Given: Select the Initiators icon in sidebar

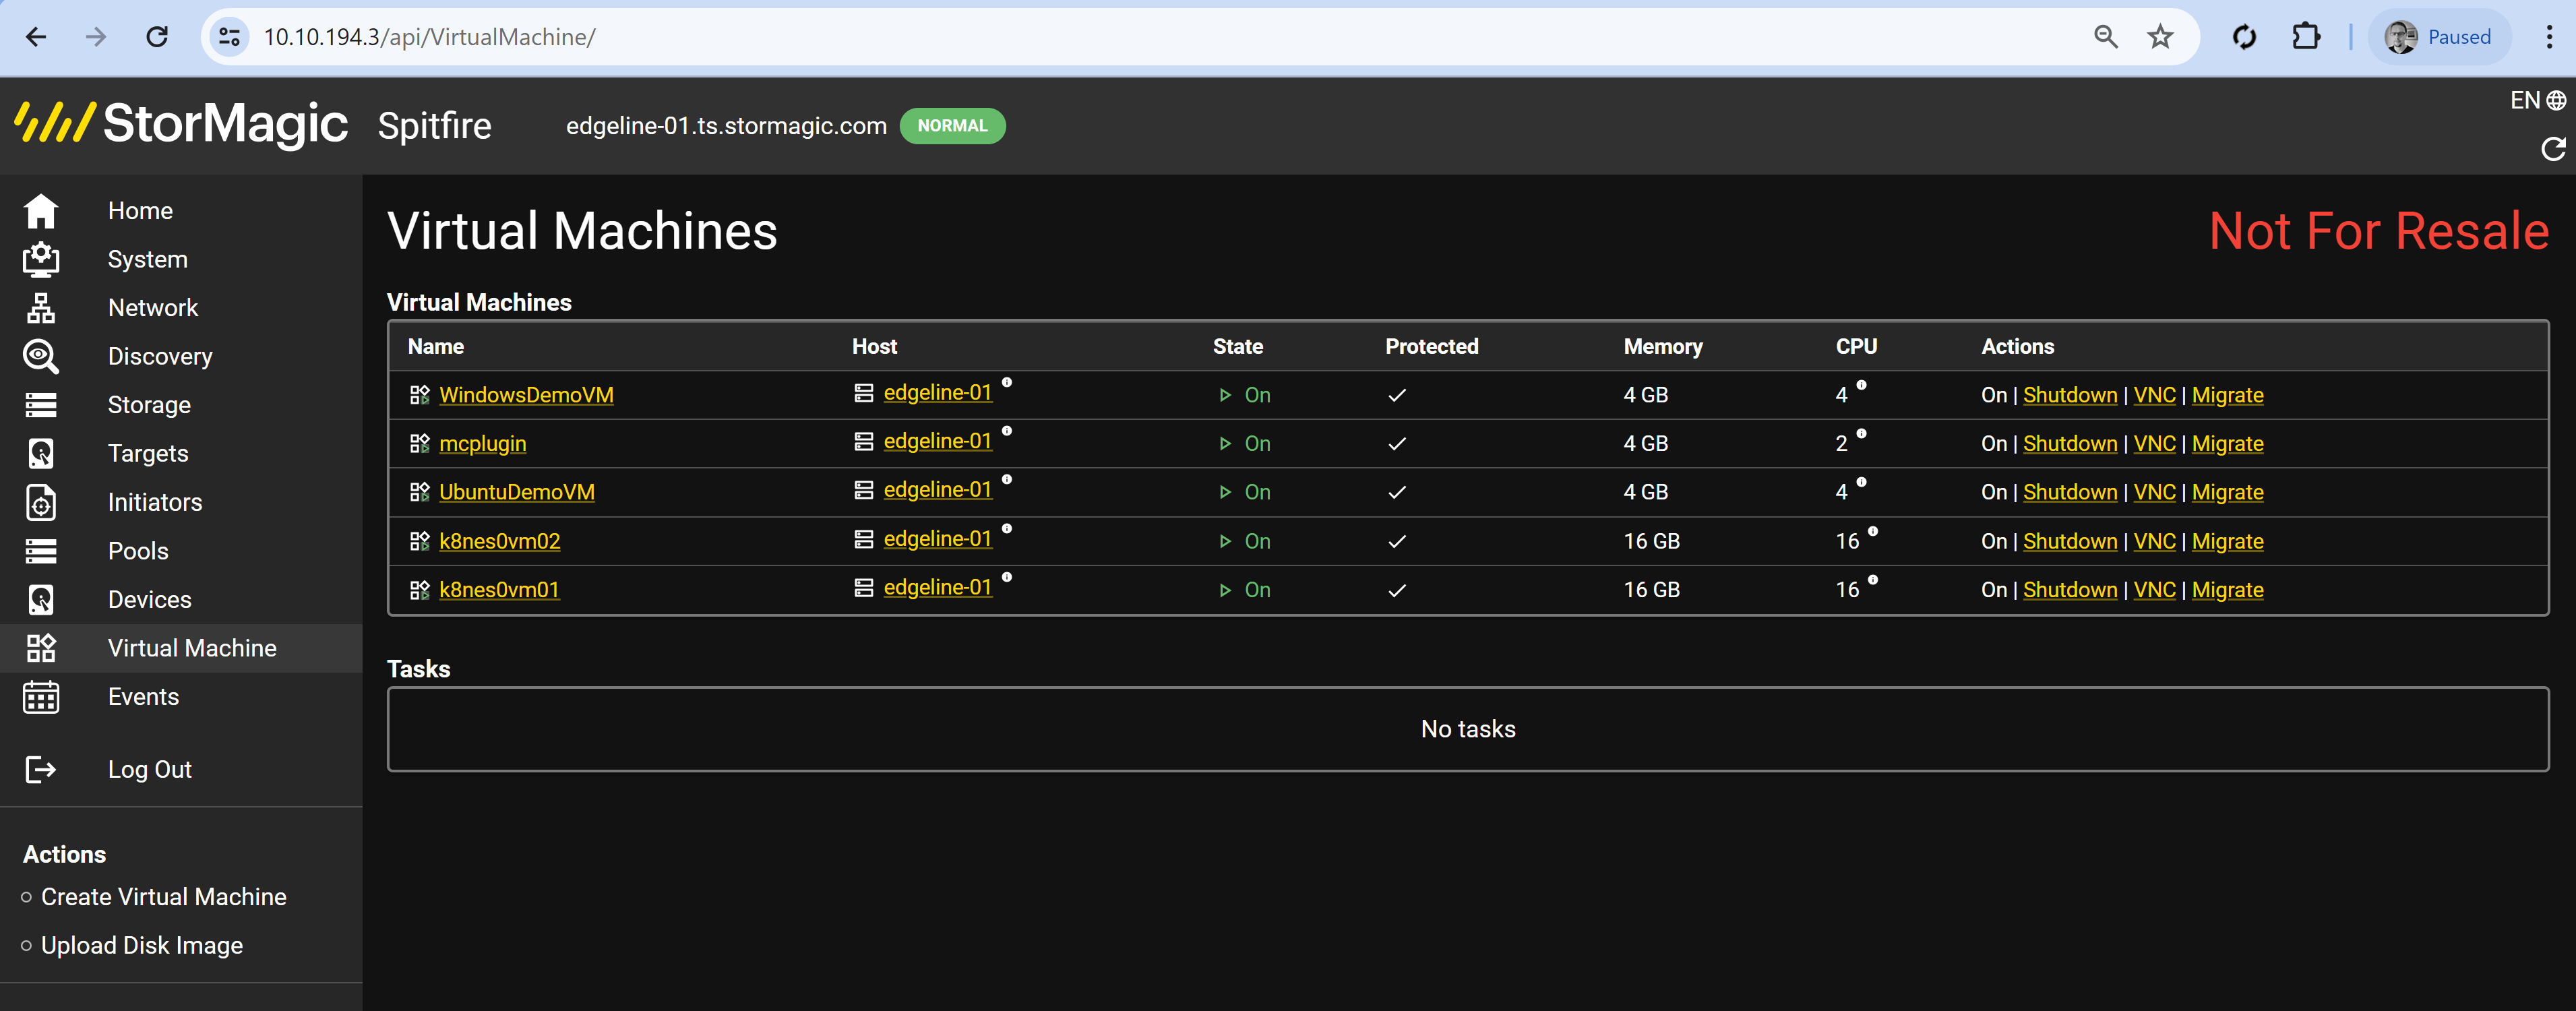Looking at the screenshot, I should pyautogui.click(x=41, y=502).
